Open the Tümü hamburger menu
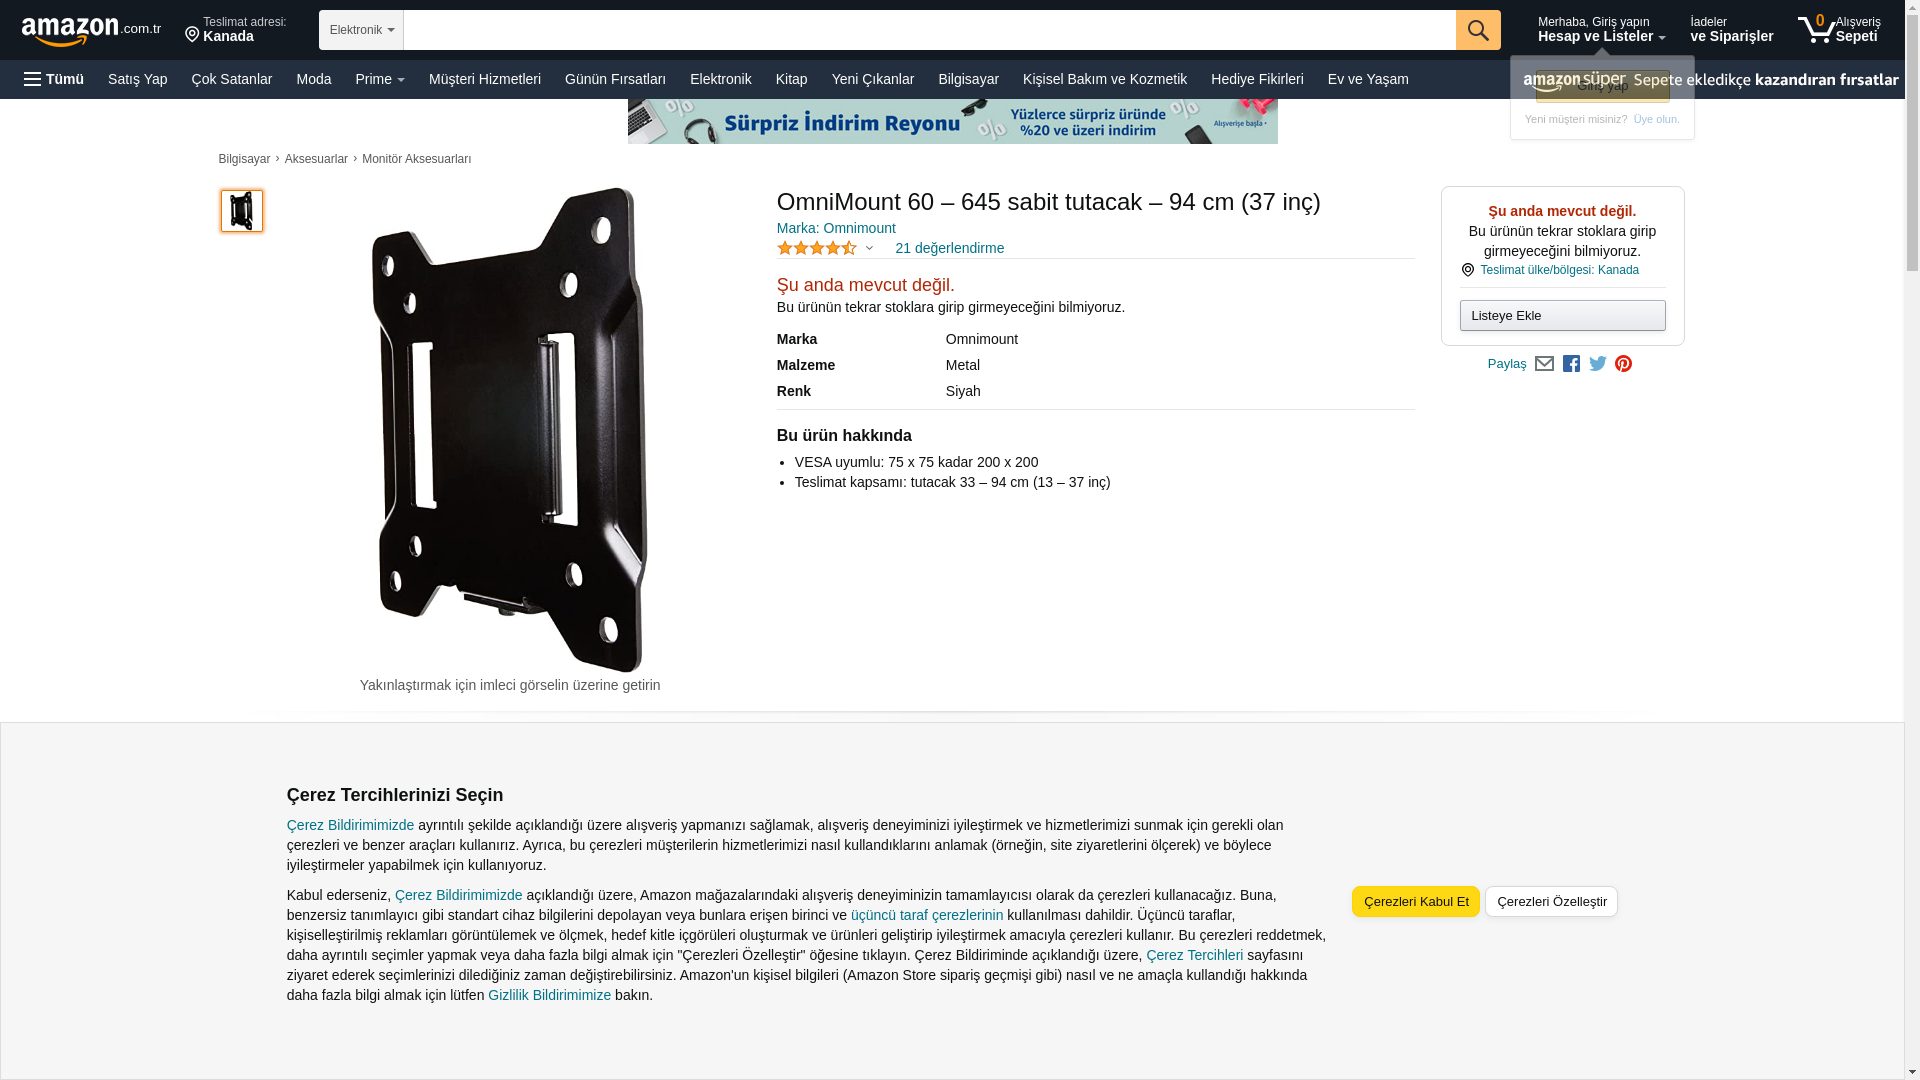Image resolution: width=1920 pixels, height=1080 pixels. [x=54, y=79]
